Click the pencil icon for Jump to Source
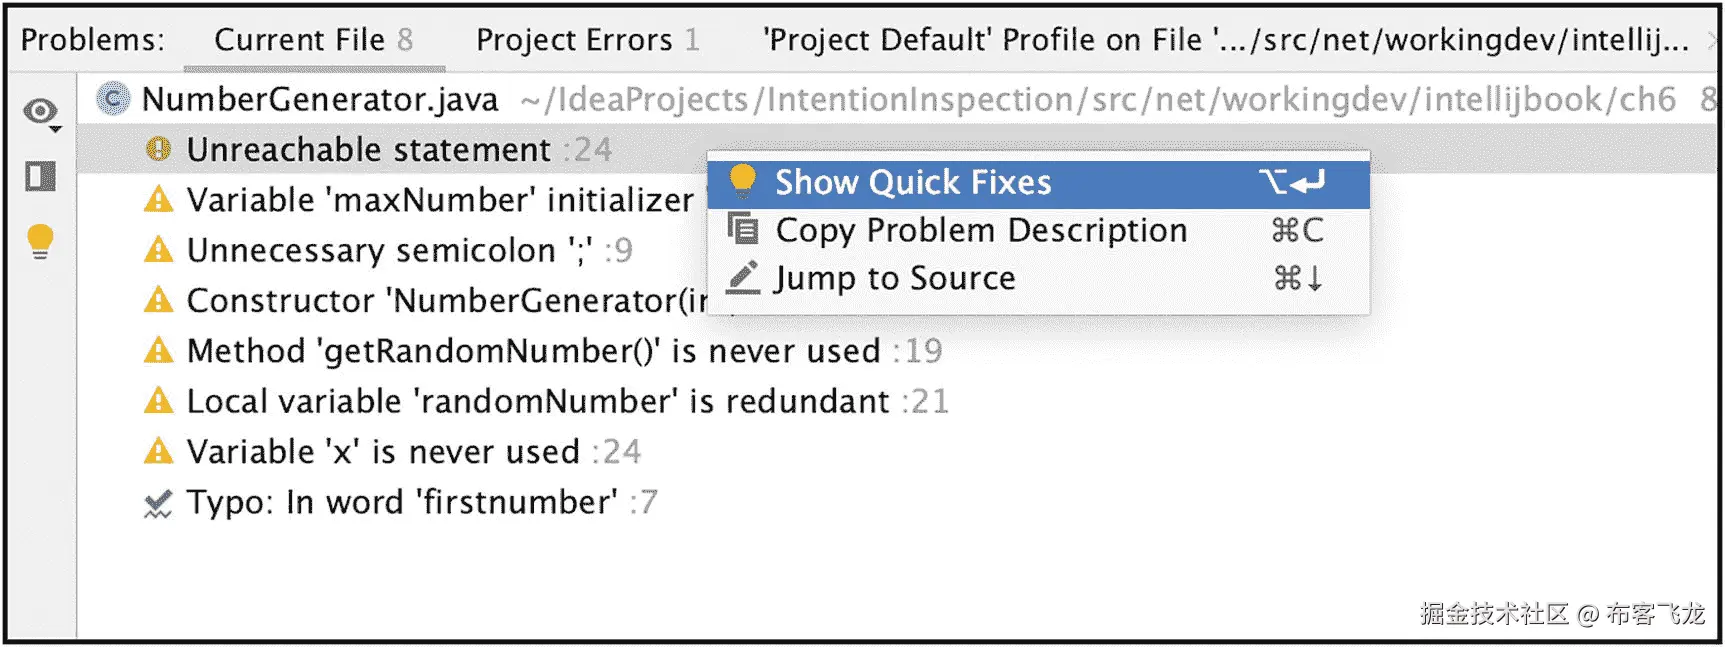 (742, 278)
